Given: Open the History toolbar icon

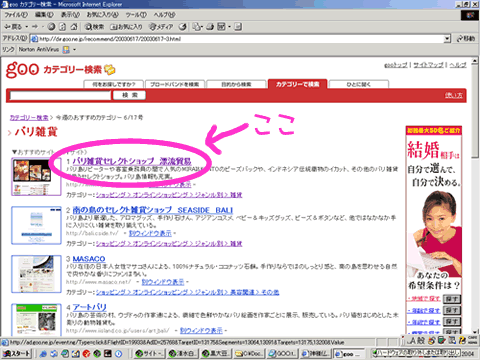Looking at the screenshot, I should point(183,27).
